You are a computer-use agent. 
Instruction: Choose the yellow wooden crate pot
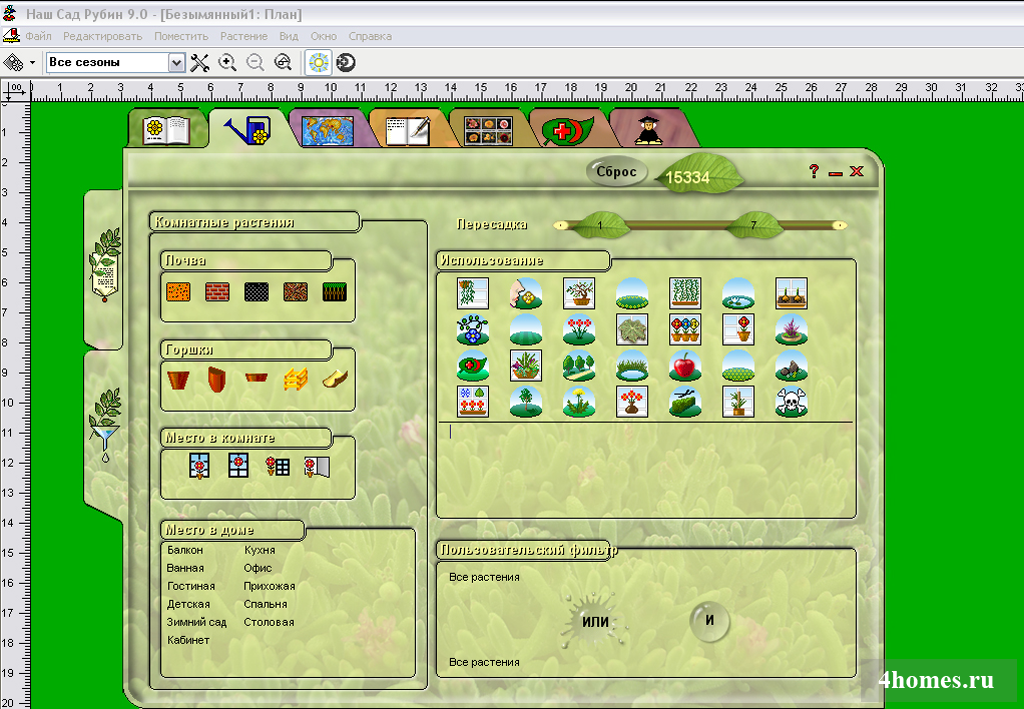[x=296, y=379]
